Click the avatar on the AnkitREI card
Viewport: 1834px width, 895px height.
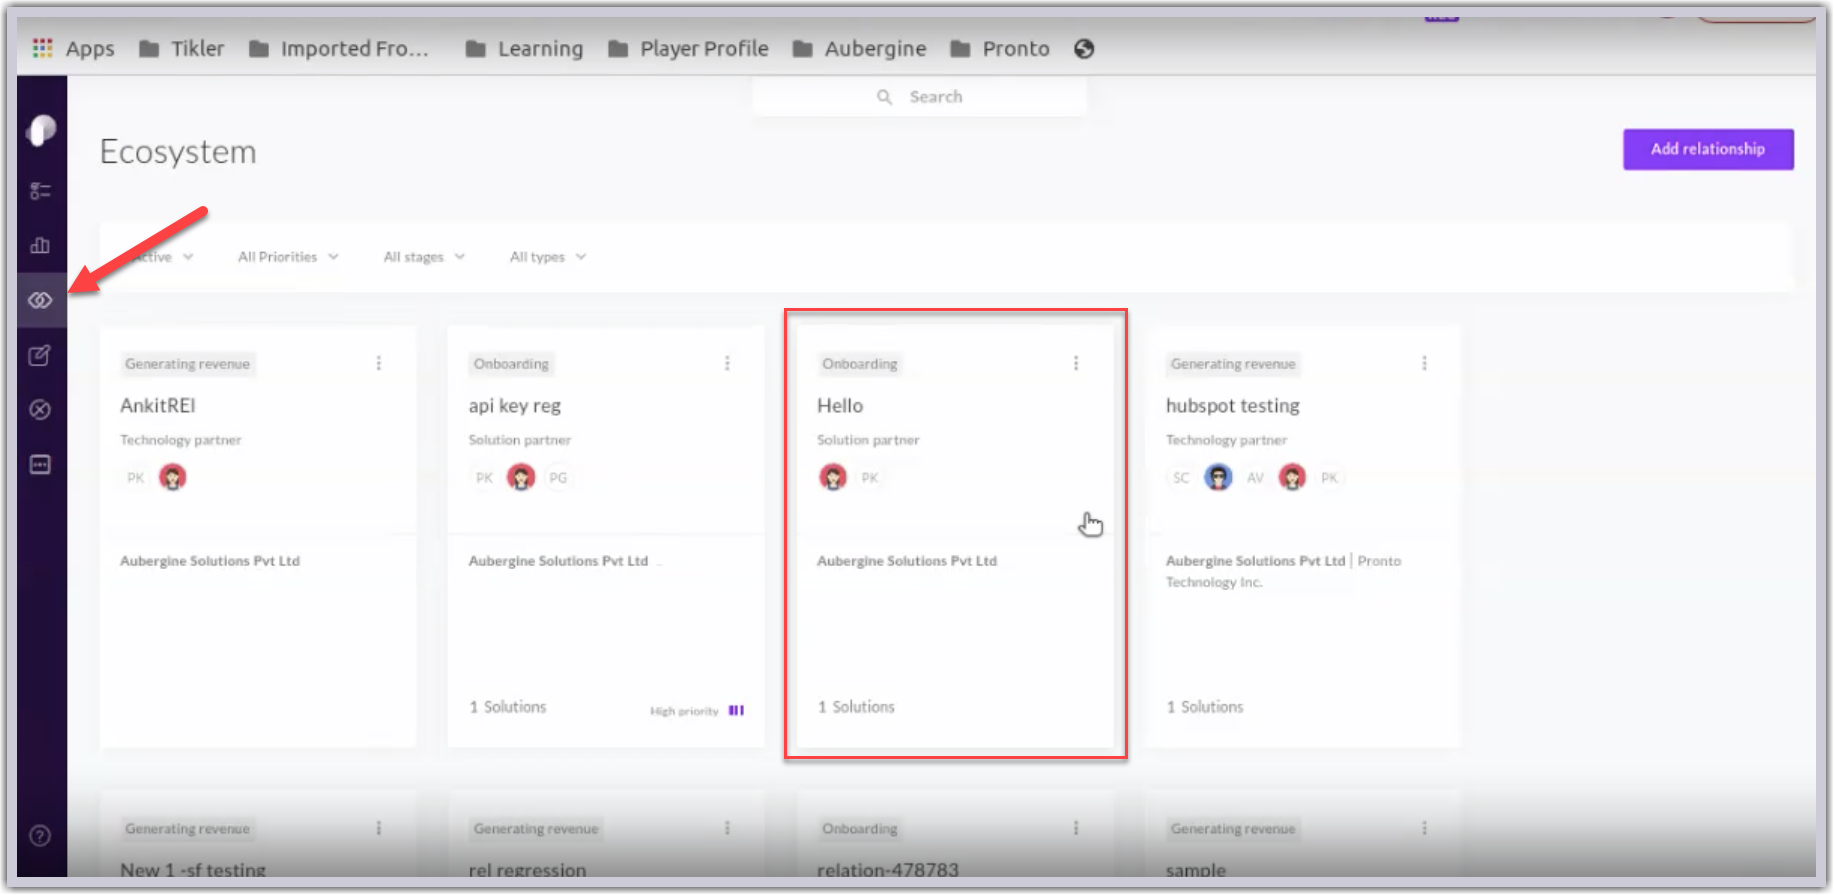(x=173, y=477)
